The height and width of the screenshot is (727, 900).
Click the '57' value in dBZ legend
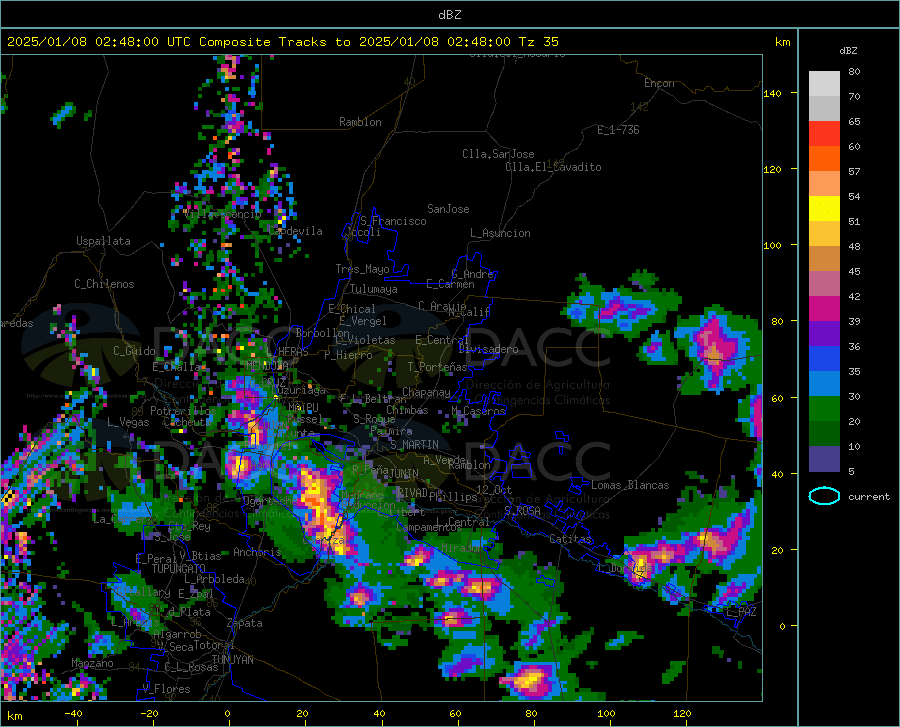[854, 171]
